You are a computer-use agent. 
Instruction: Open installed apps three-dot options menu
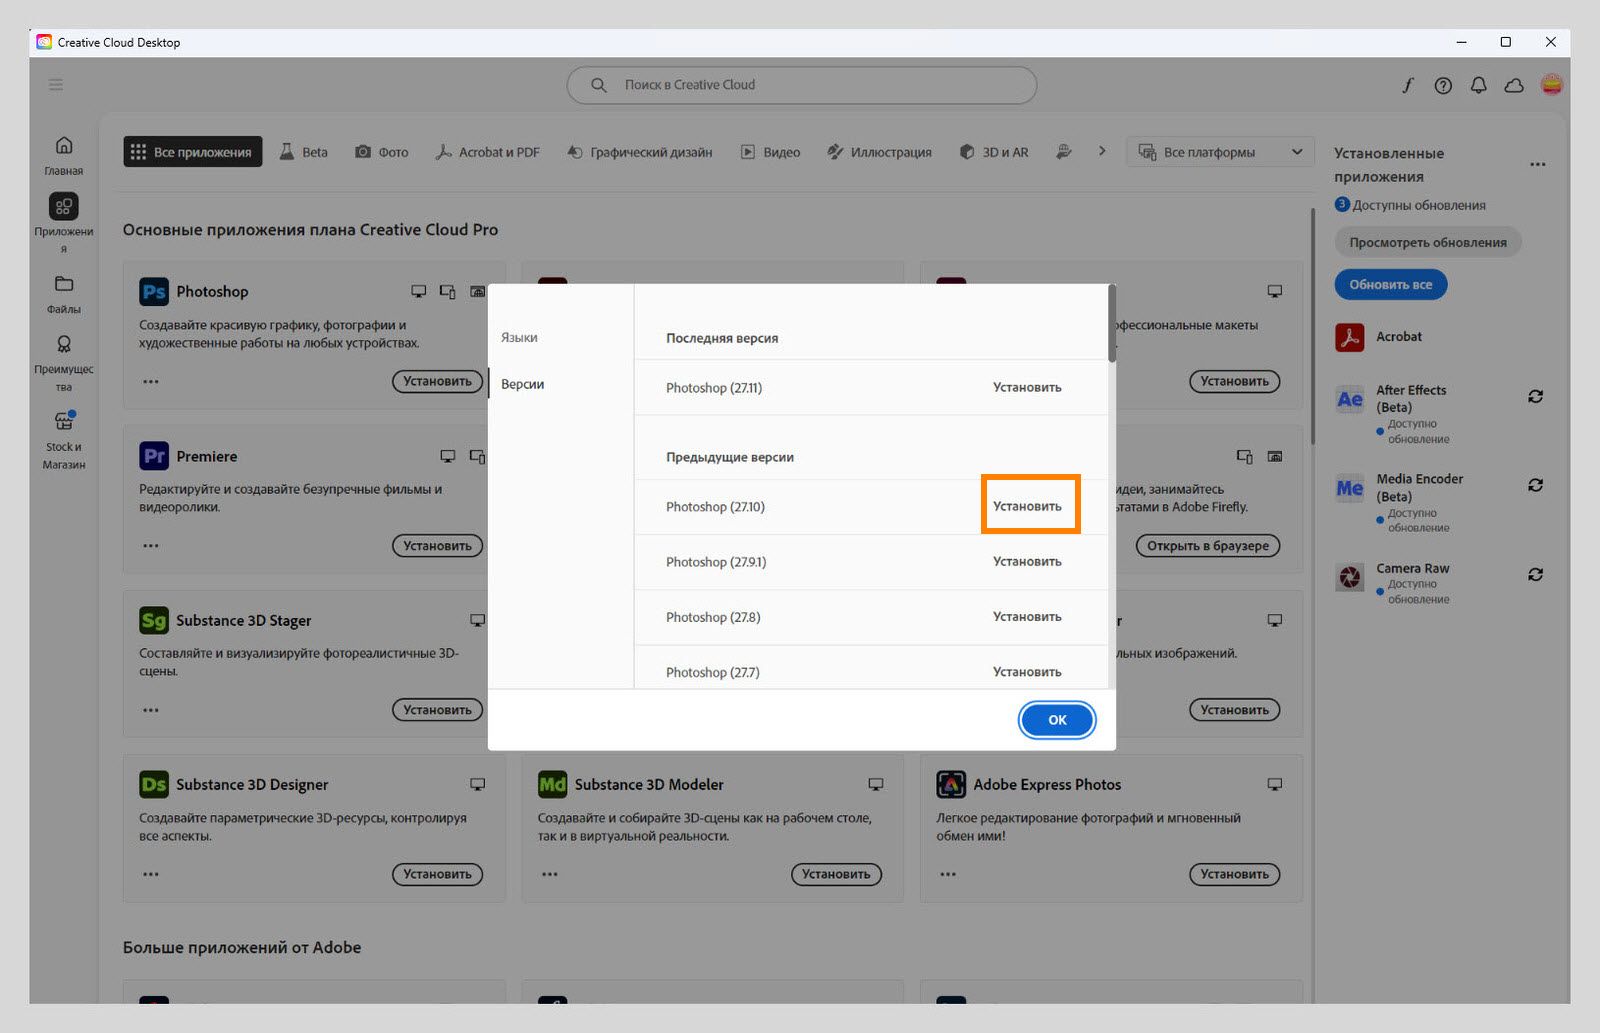tap(1538, 164)
